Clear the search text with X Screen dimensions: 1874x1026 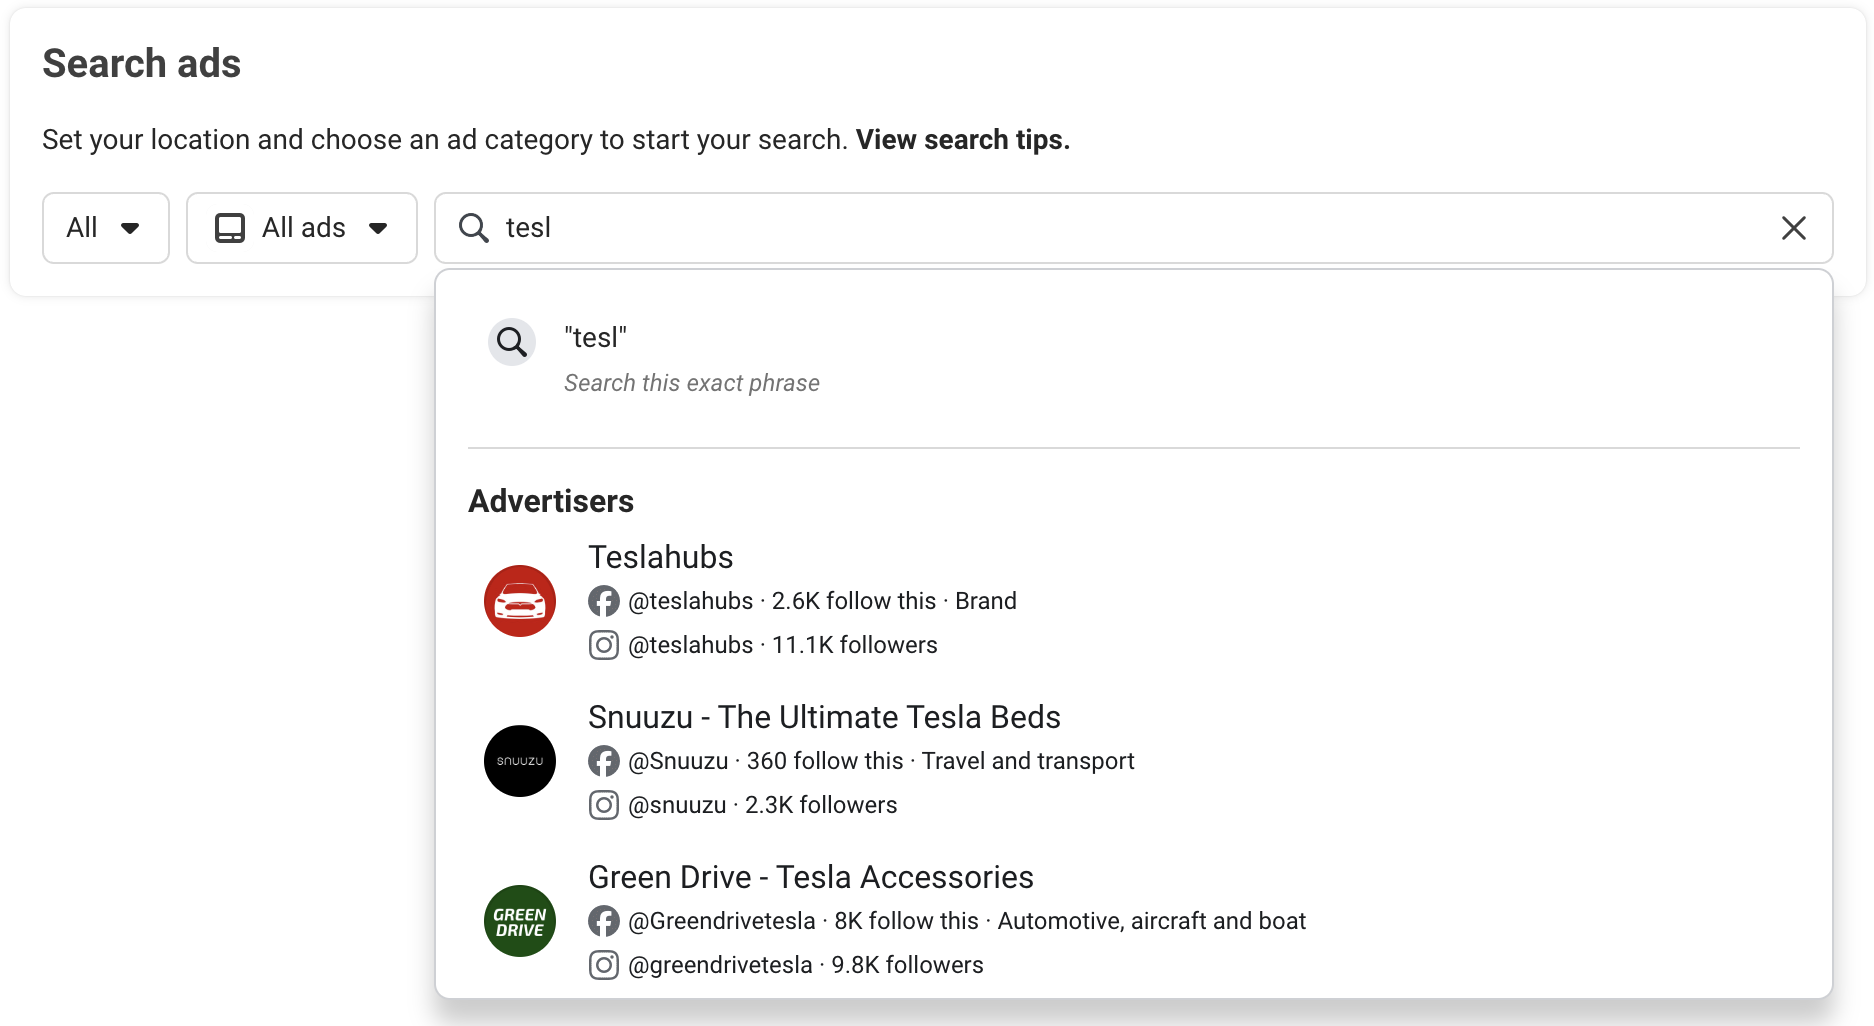tap(1794, 228)
